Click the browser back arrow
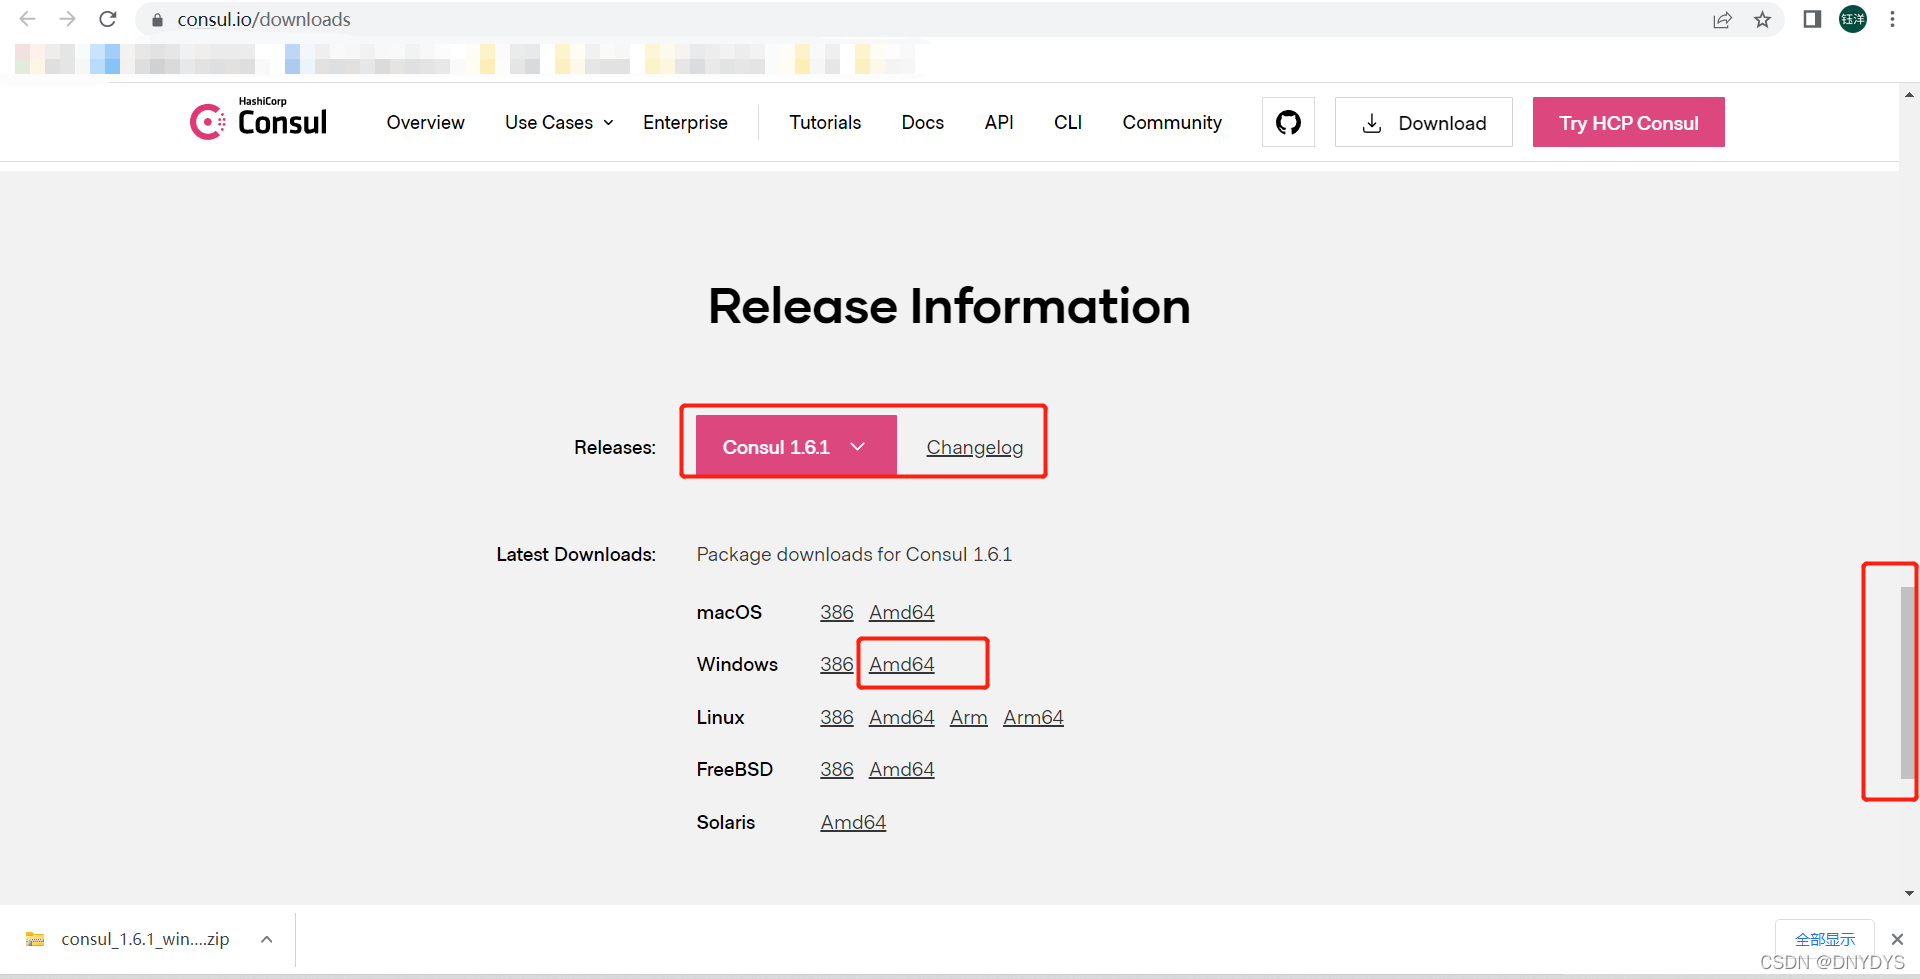This screenshot has height=979, width=1920. coord(27,19)
